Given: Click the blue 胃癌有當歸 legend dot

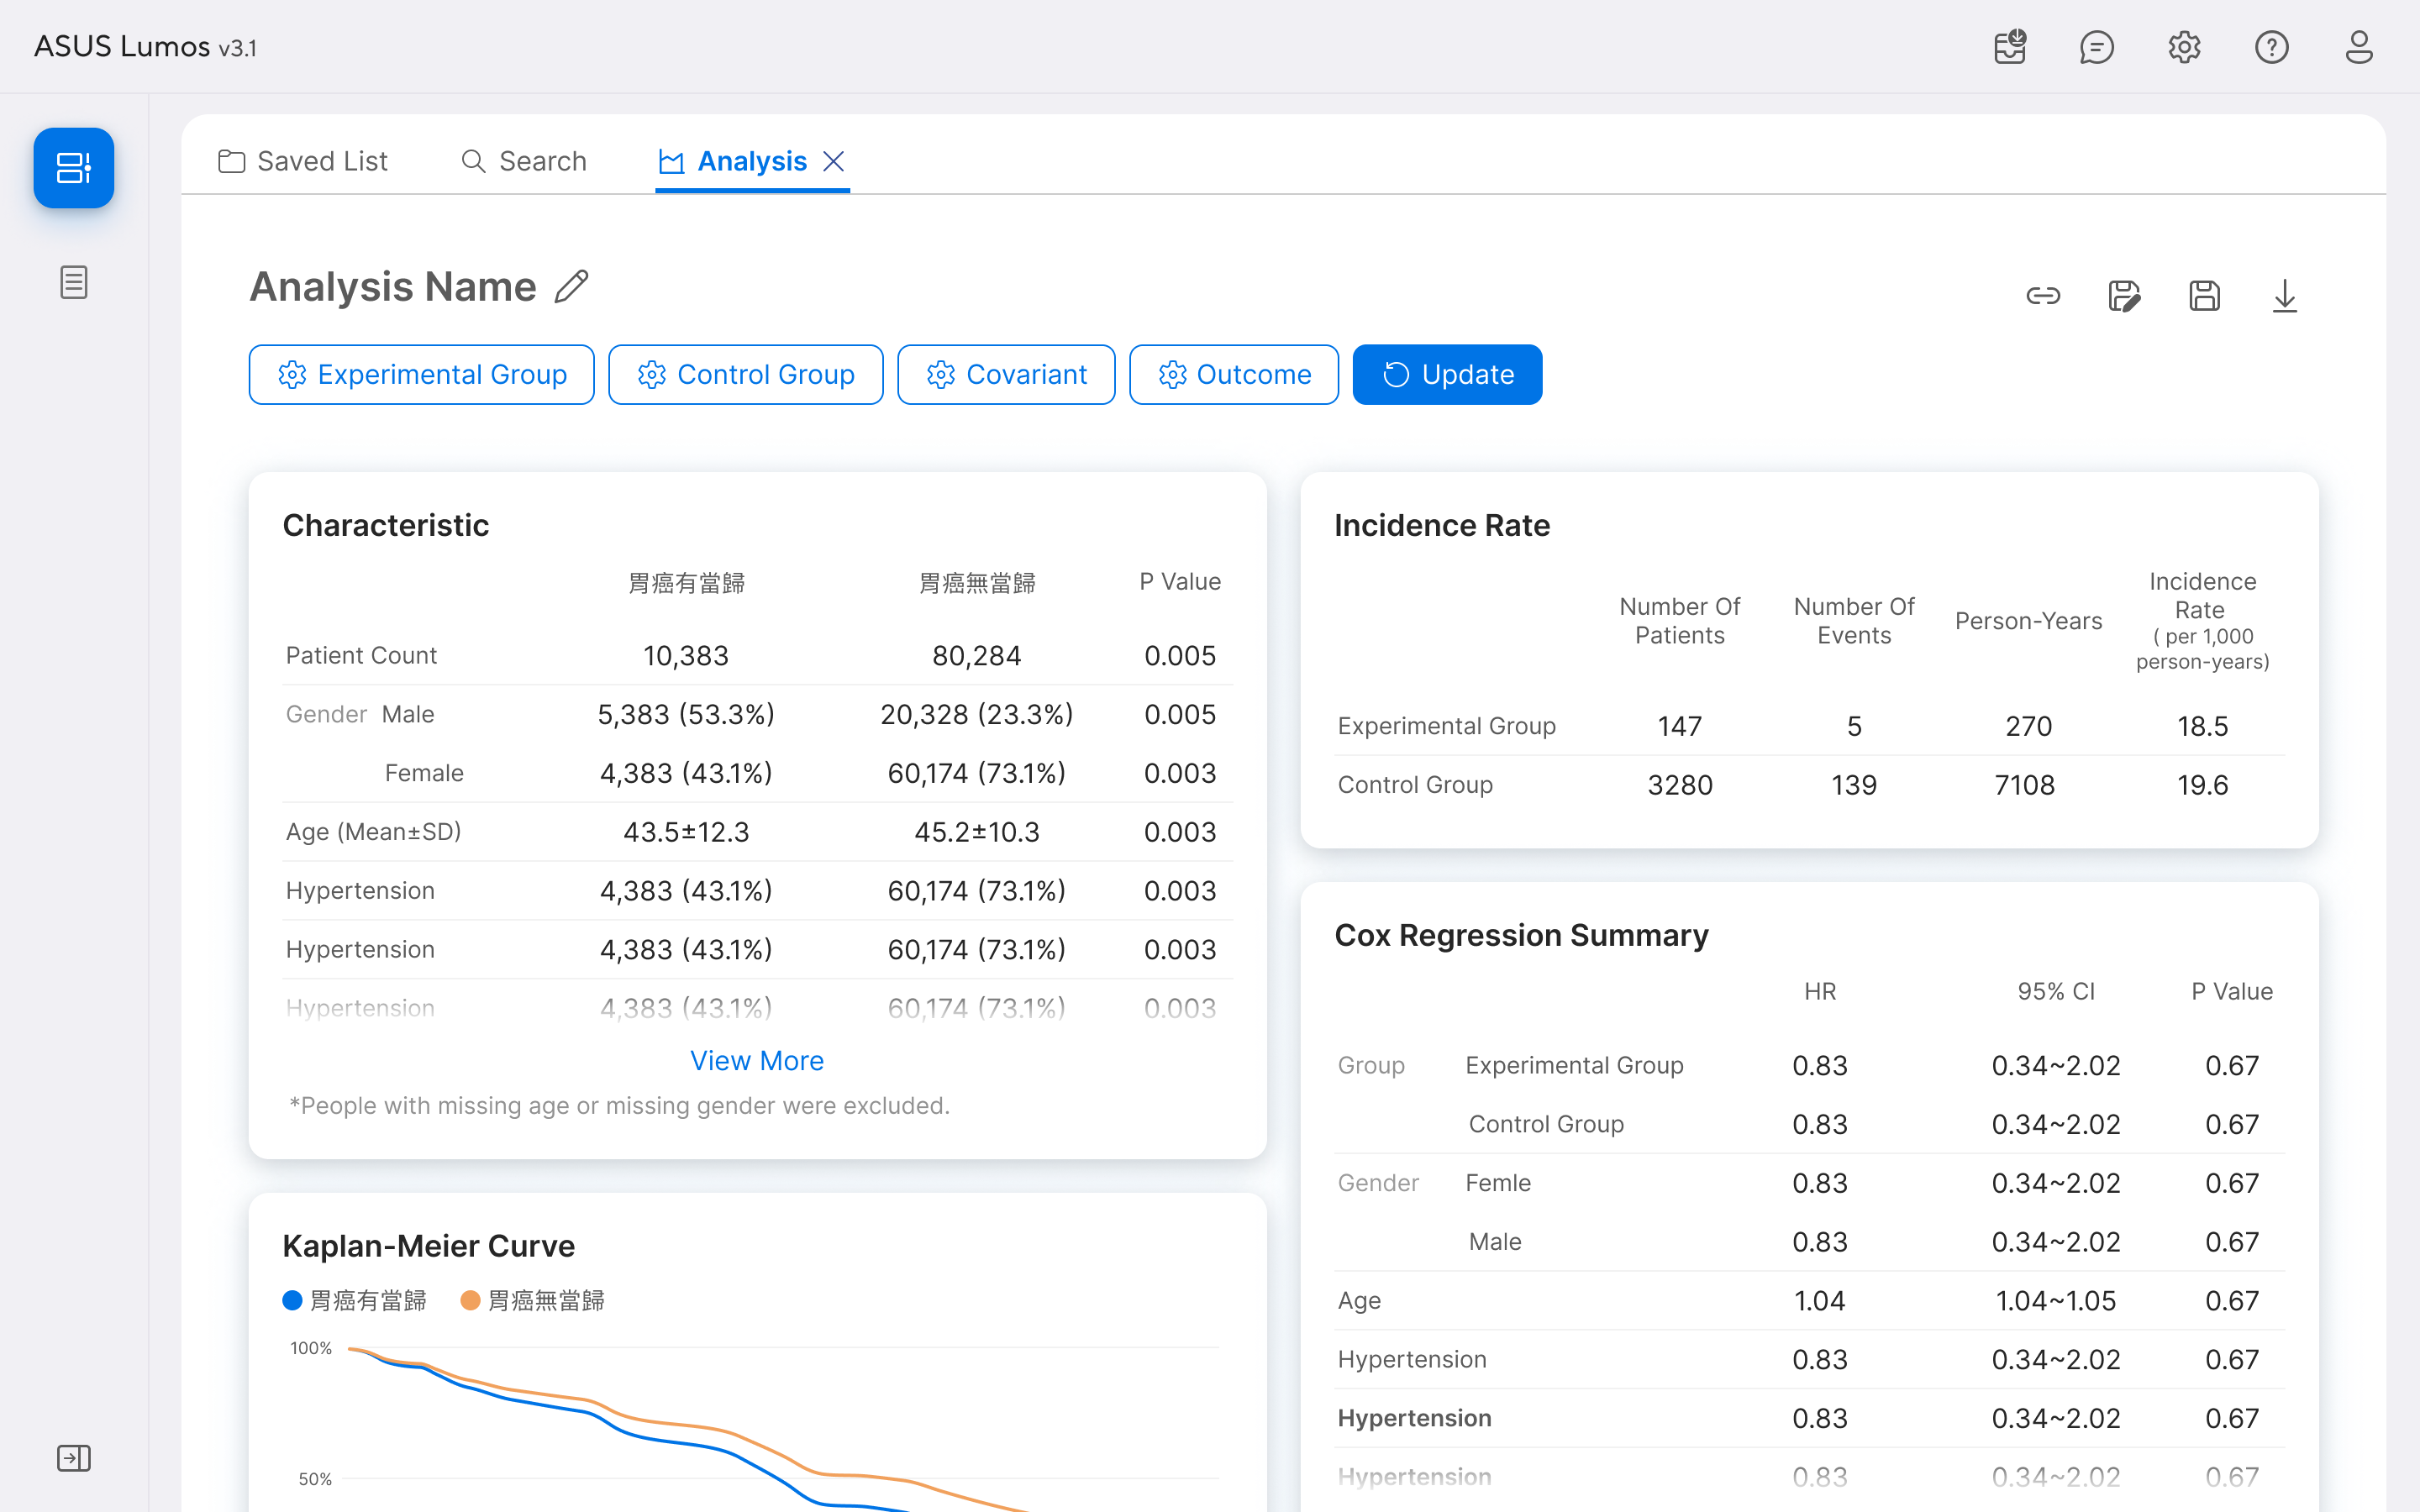Looking at the screenshot, I should point(292,1300).
